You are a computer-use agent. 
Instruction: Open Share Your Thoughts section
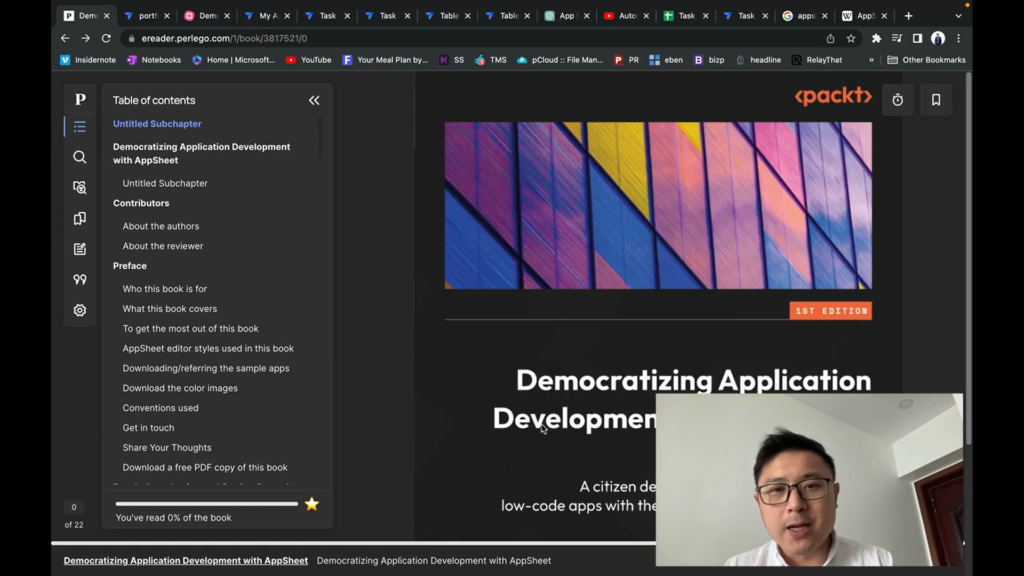(167, 448)
